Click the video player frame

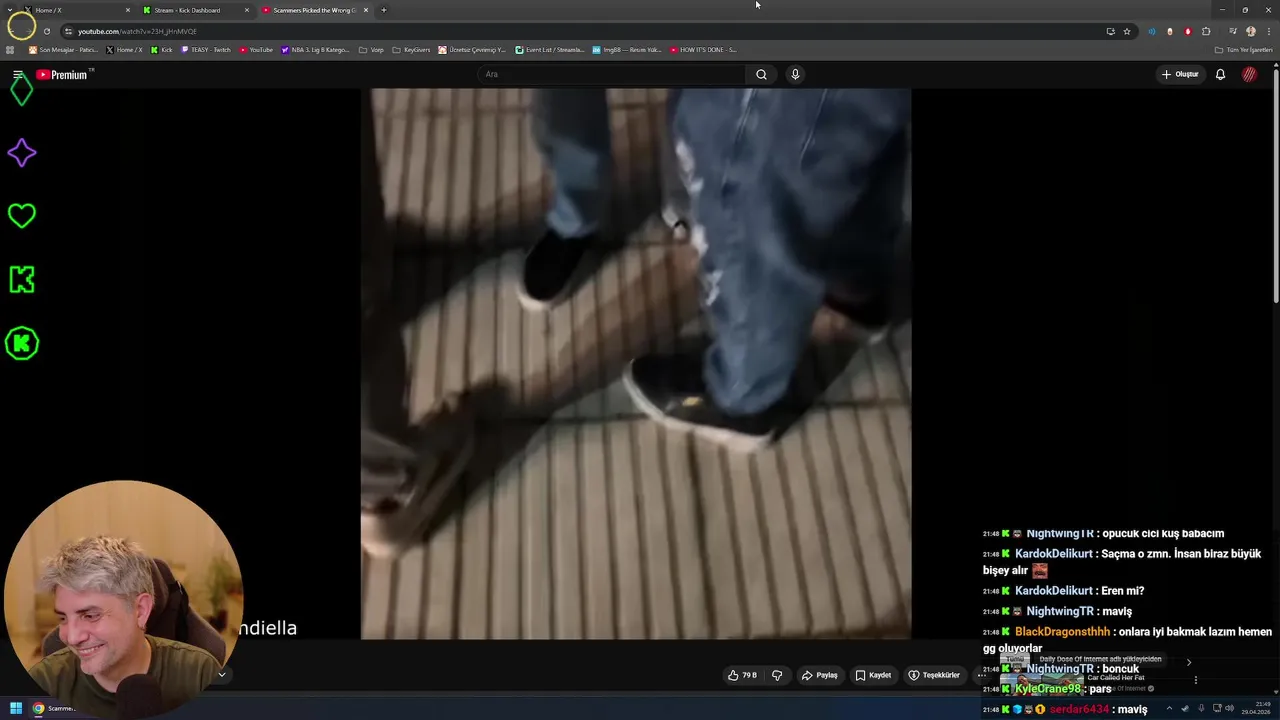coord(636,364)
